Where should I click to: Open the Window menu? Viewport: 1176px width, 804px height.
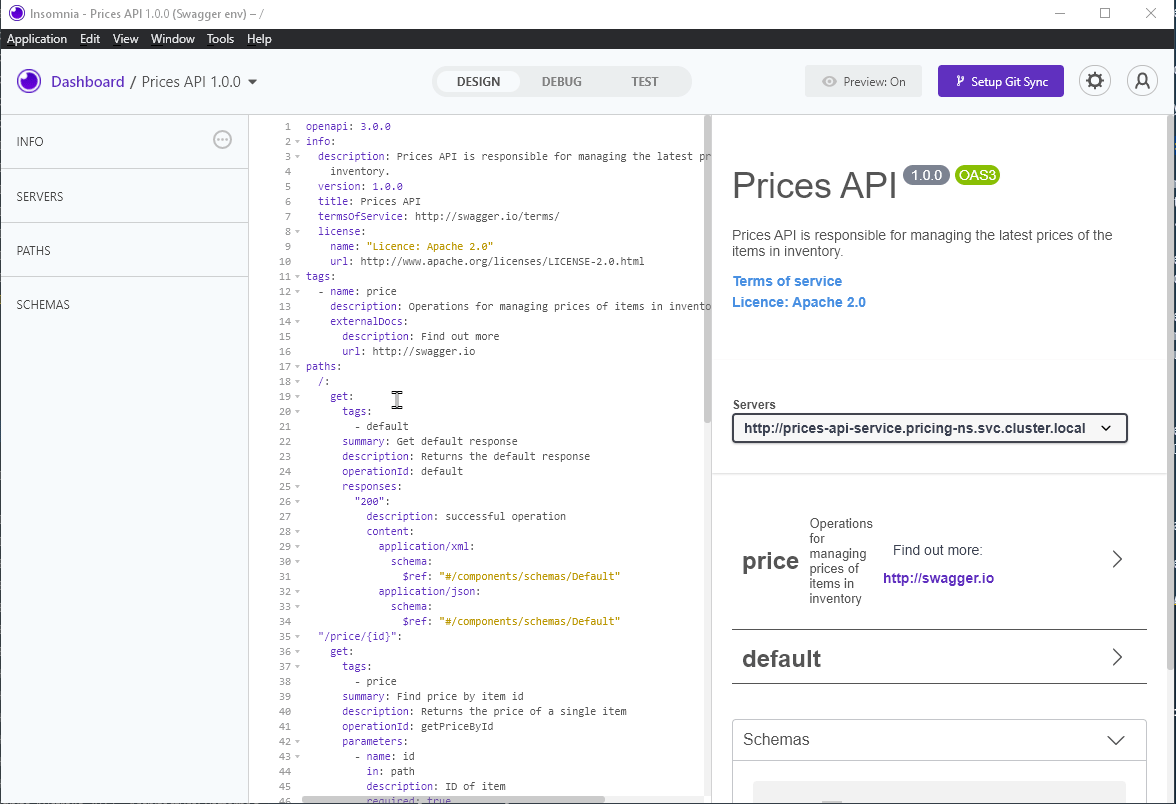pos(172,39)
